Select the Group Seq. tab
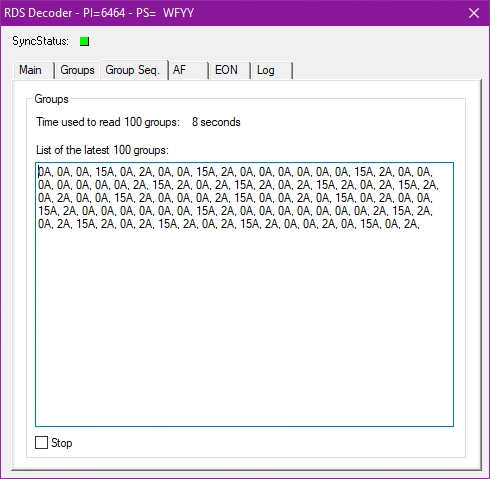Screen dimensions: 490x479 pyautogui.click(x=133, y=70)
